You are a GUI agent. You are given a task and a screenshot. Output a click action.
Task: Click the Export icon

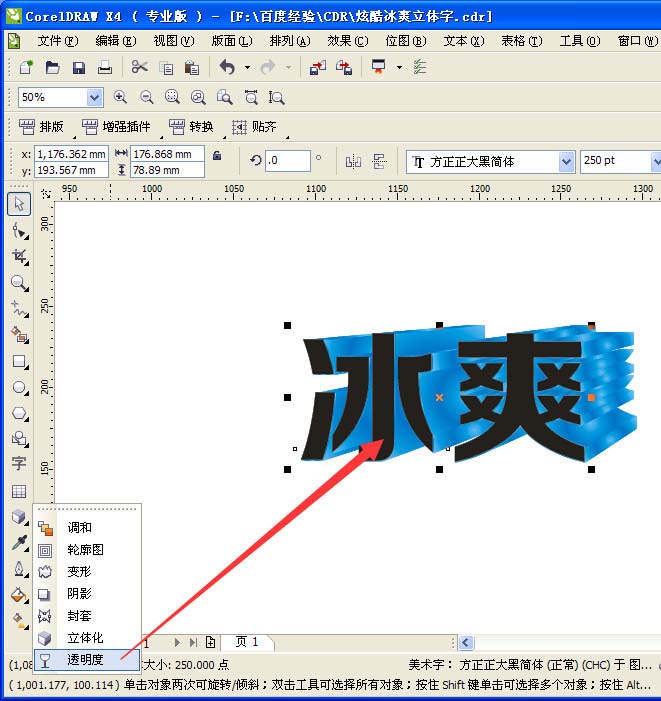(344, 68)
